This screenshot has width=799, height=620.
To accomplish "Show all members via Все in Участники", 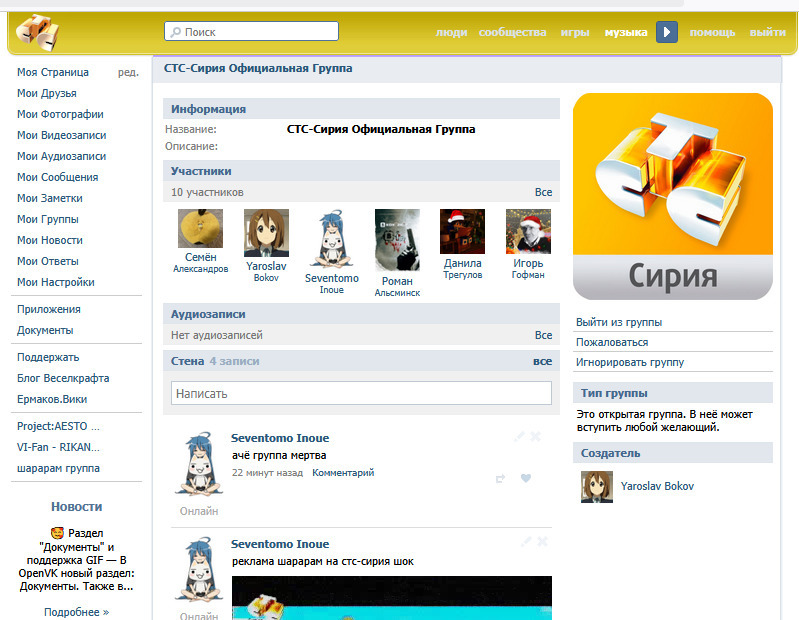I will 543,192.
